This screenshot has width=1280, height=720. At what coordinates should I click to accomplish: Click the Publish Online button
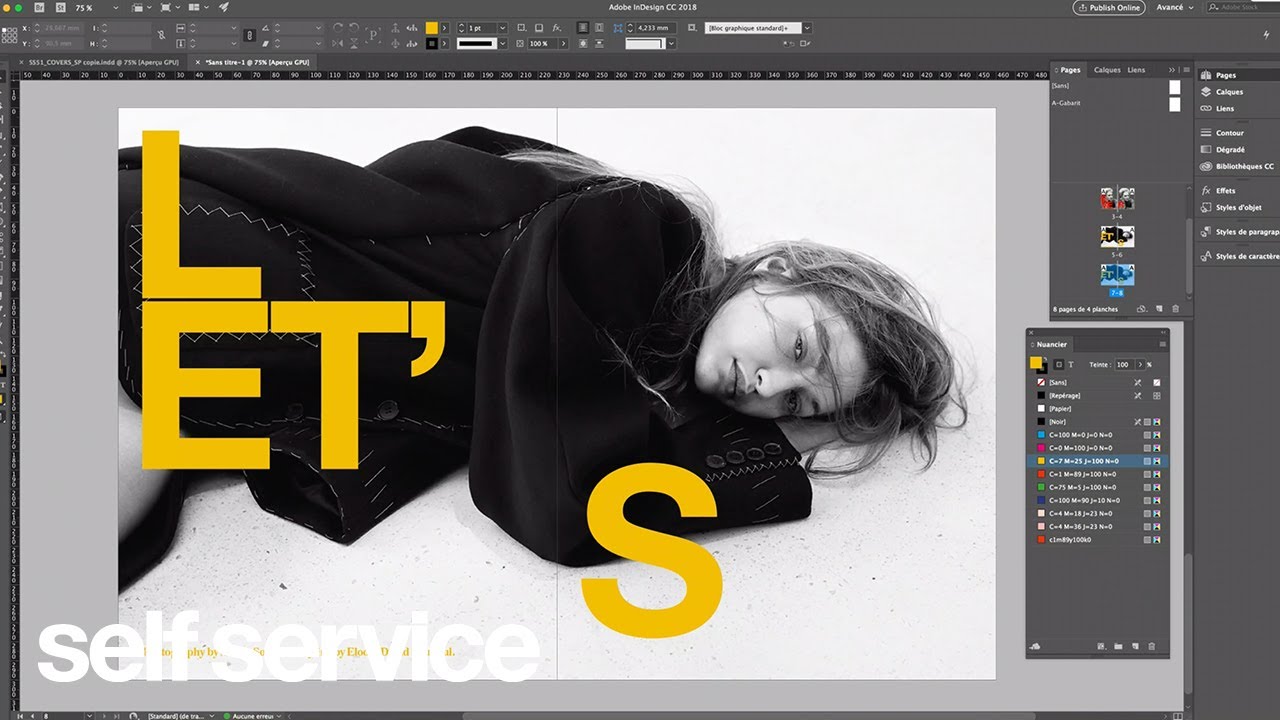(1109, 7)
